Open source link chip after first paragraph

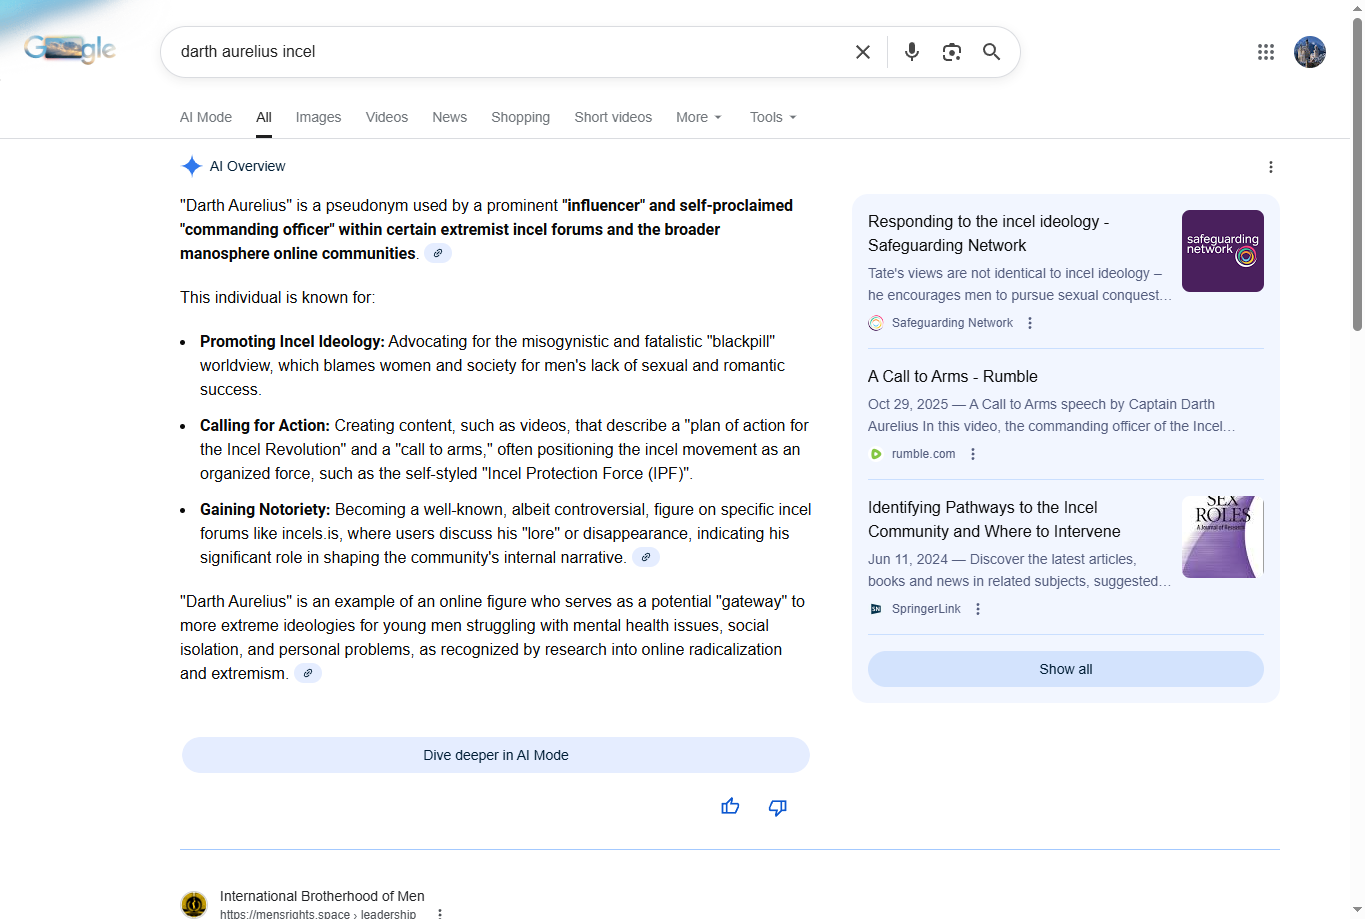point(438,254)
